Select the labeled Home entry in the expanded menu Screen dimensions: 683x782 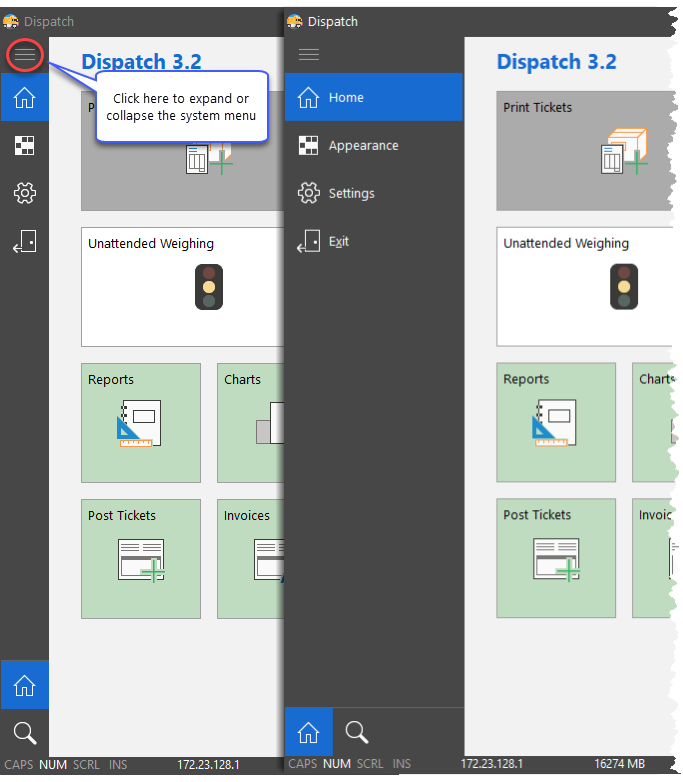[374, 98]
